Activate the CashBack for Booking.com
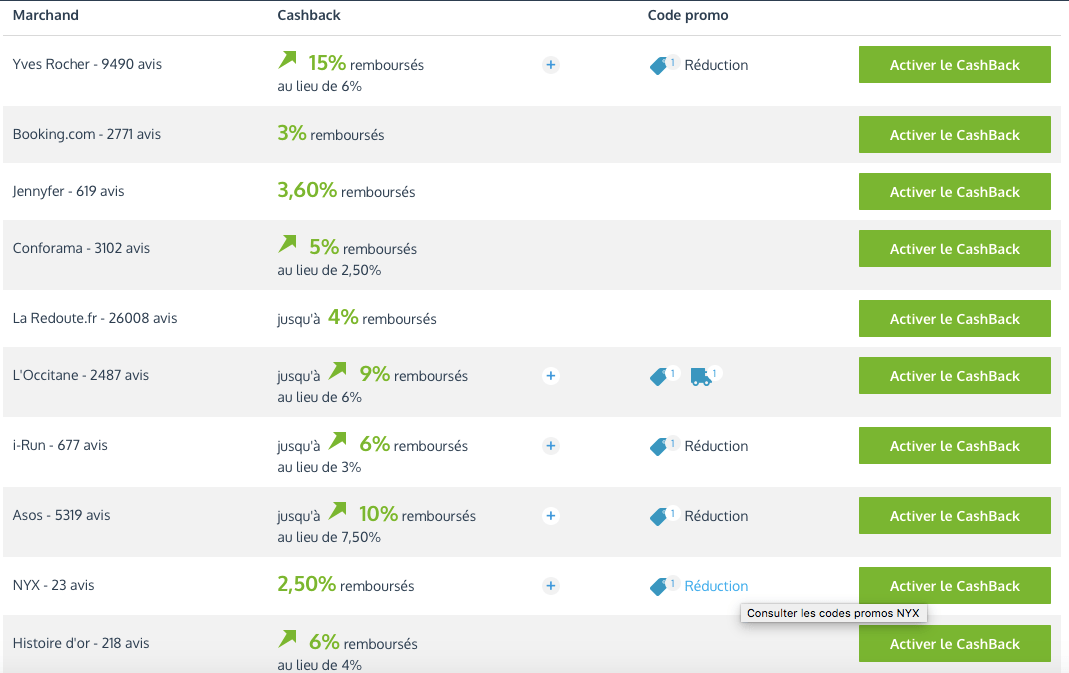 (954, 135)
